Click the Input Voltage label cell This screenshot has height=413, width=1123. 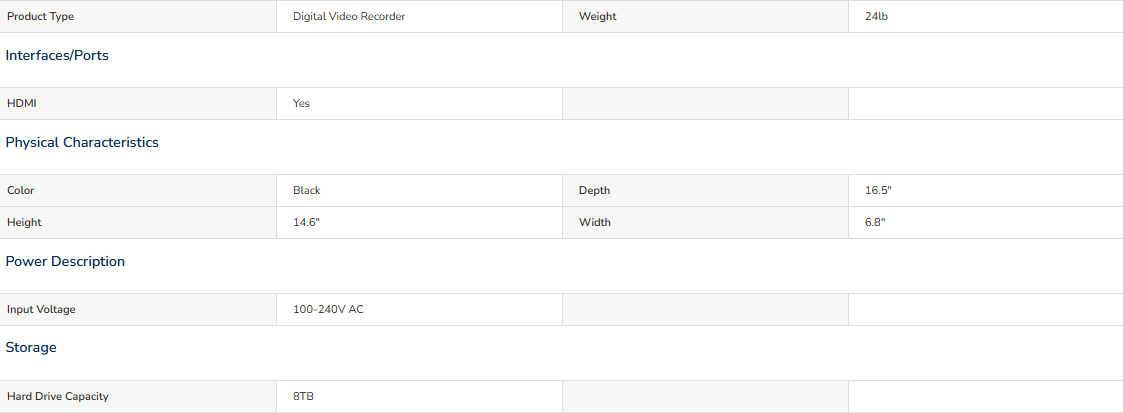(x=138, y=310)
